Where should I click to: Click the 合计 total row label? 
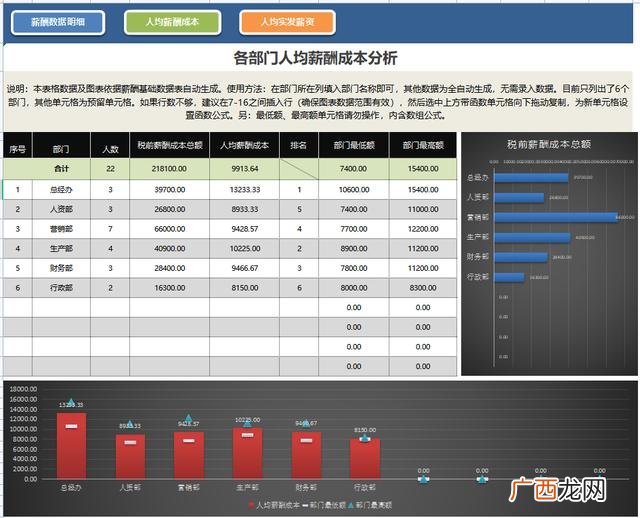pyautogui.click(x=61, y=169)
